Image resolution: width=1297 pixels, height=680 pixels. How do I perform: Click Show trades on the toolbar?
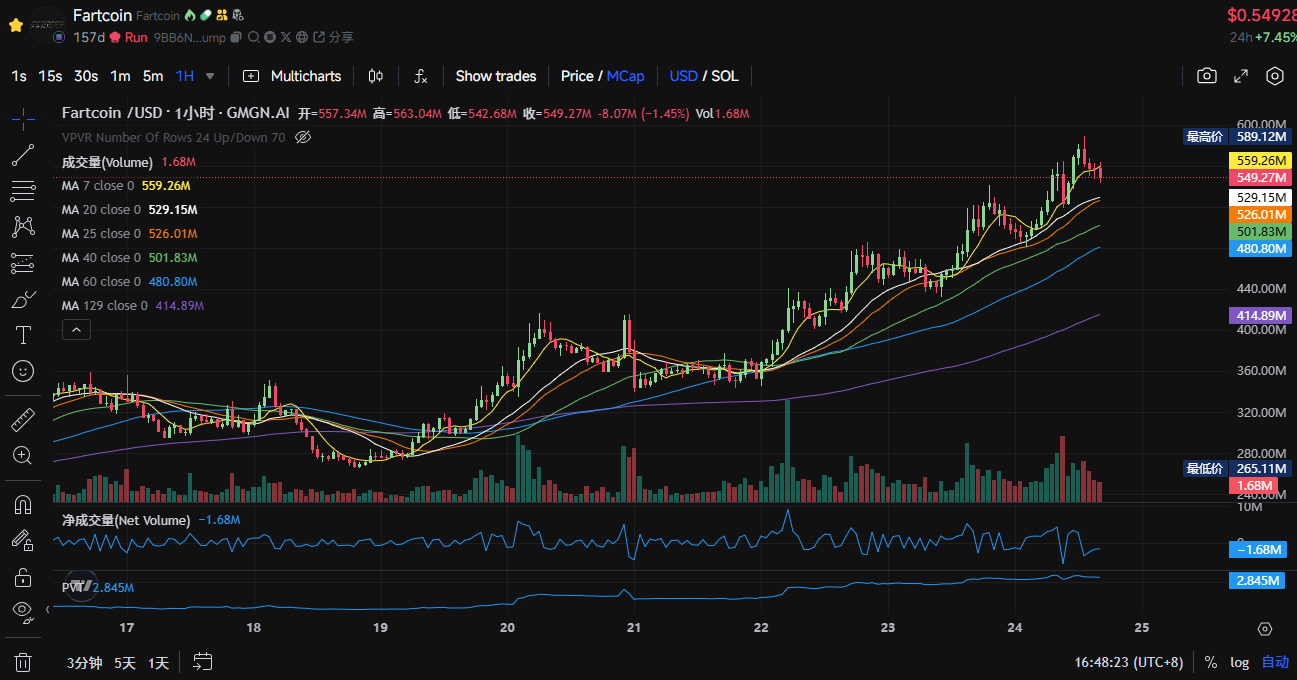click(x=495, y=76)
